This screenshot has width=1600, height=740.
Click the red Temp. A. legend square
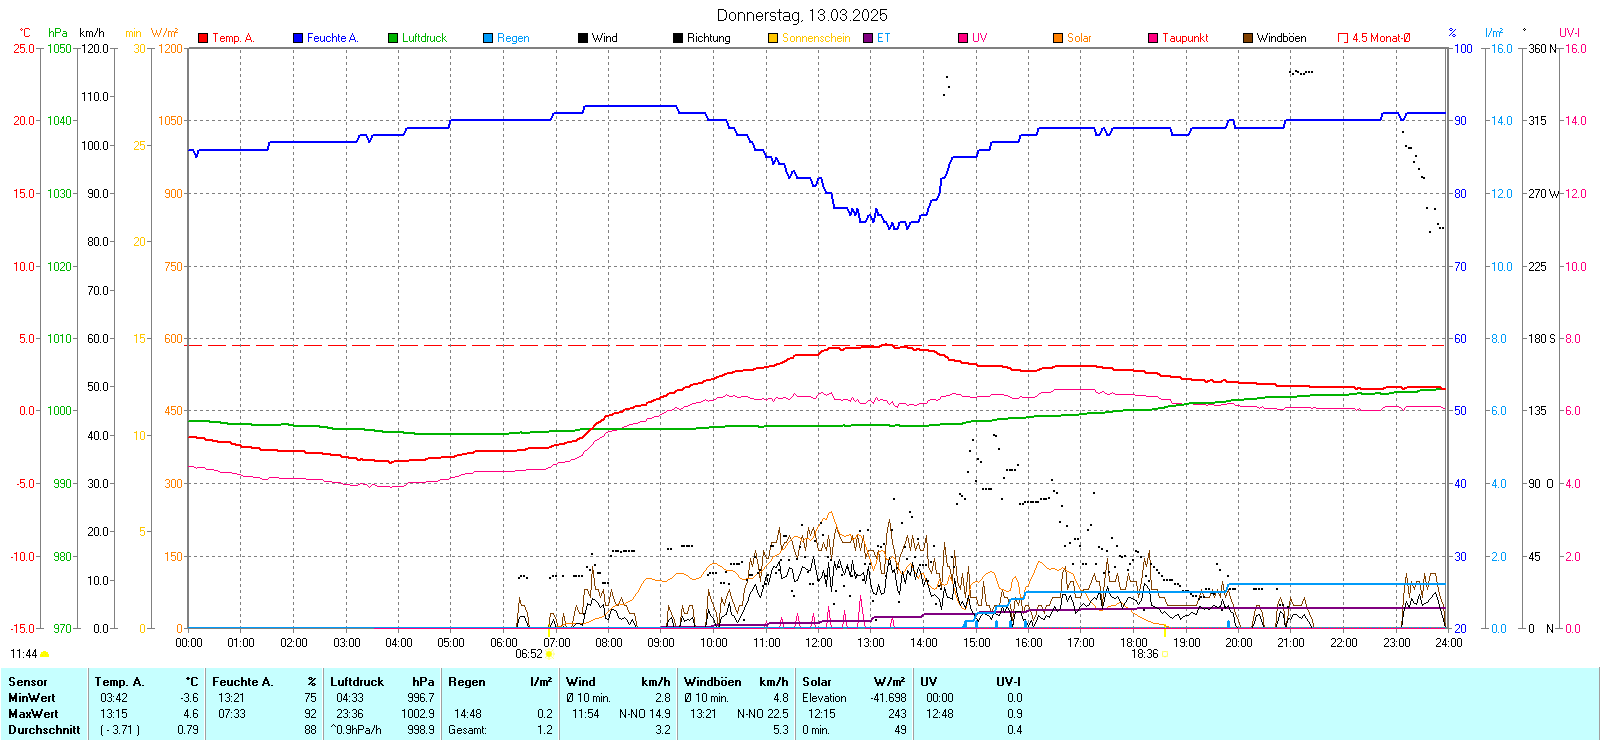(x=203, y=38)
